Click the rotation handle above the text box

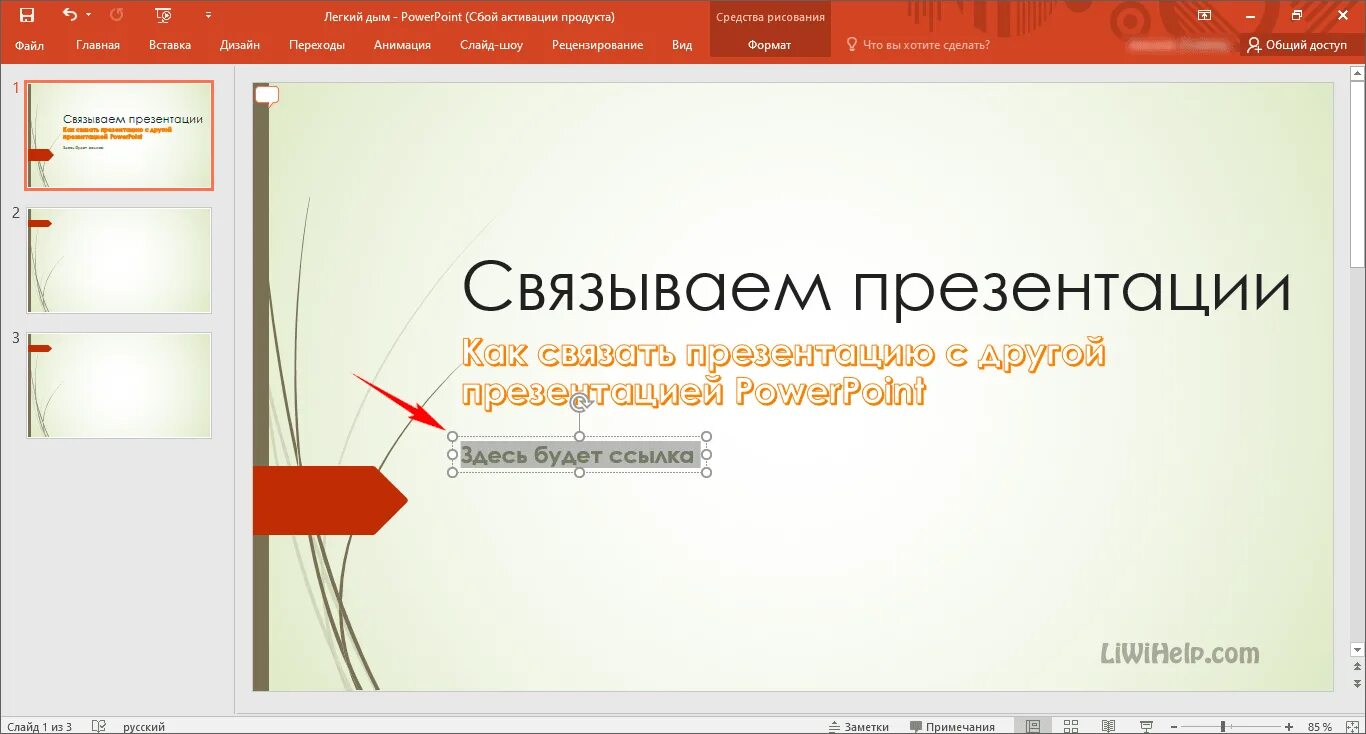(x=580, y=403)
